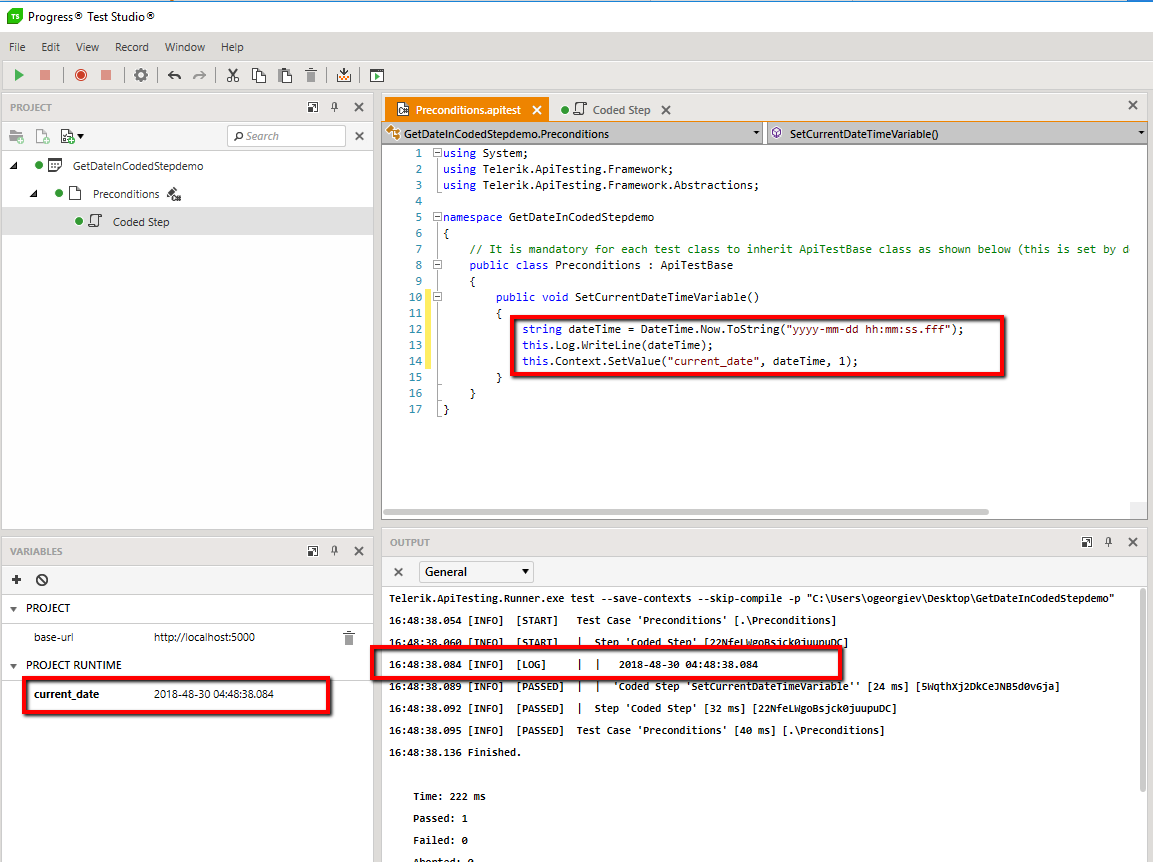Screen dimensions: 1153x862
Task: Open settings via the gear icon
Action: point(141,75)
